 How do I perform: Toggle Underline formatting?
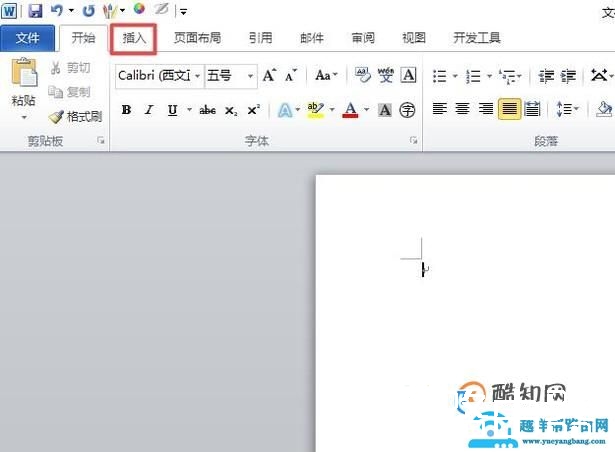pos(172,110)
